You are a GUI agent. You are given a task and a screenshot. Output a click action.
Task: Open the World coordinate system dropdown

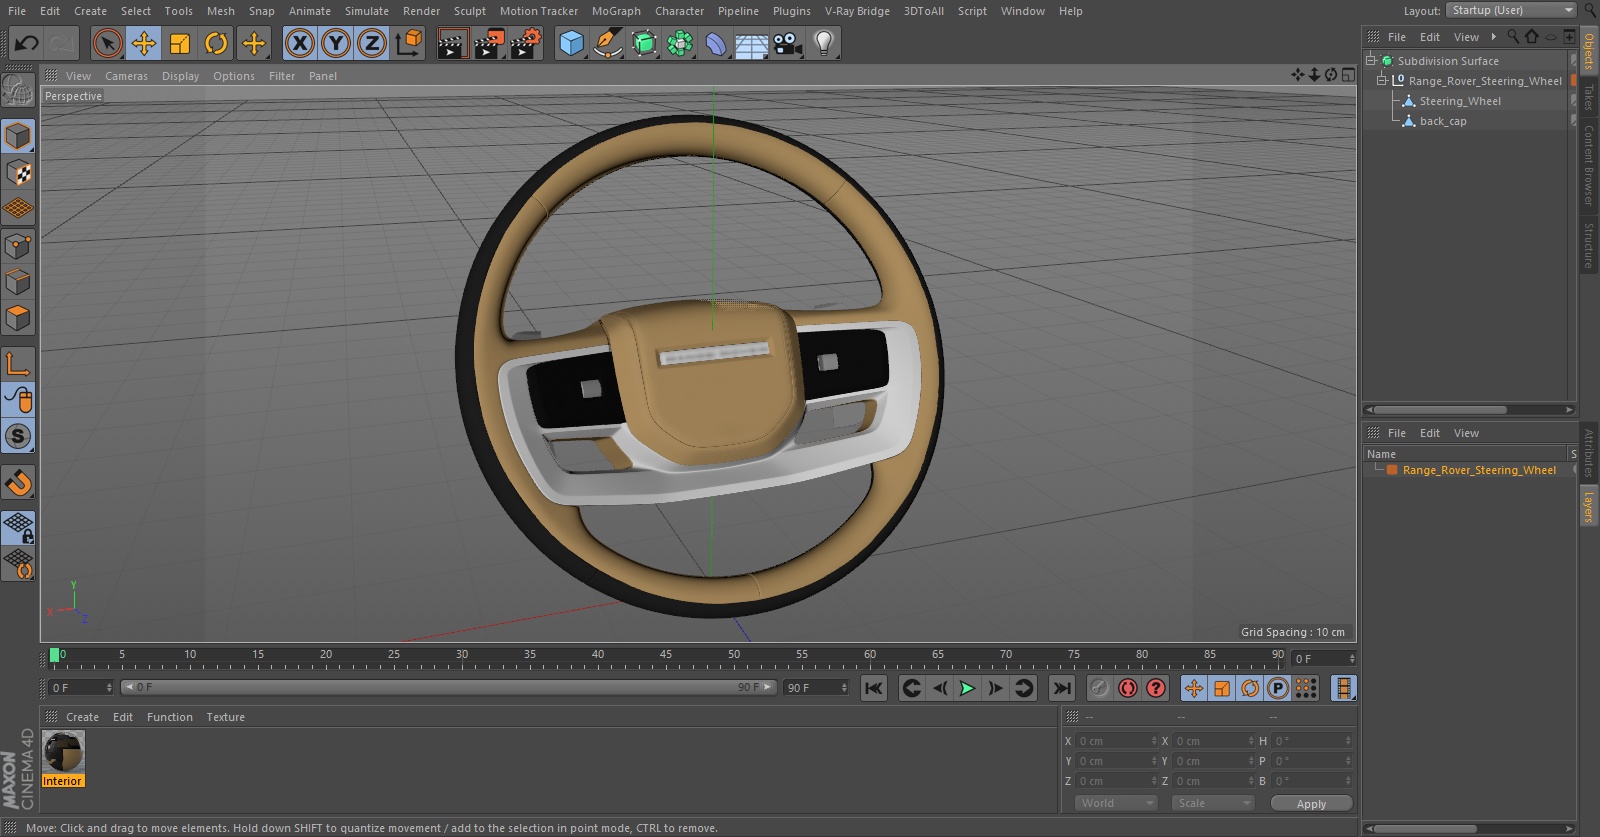point(1116,803)
